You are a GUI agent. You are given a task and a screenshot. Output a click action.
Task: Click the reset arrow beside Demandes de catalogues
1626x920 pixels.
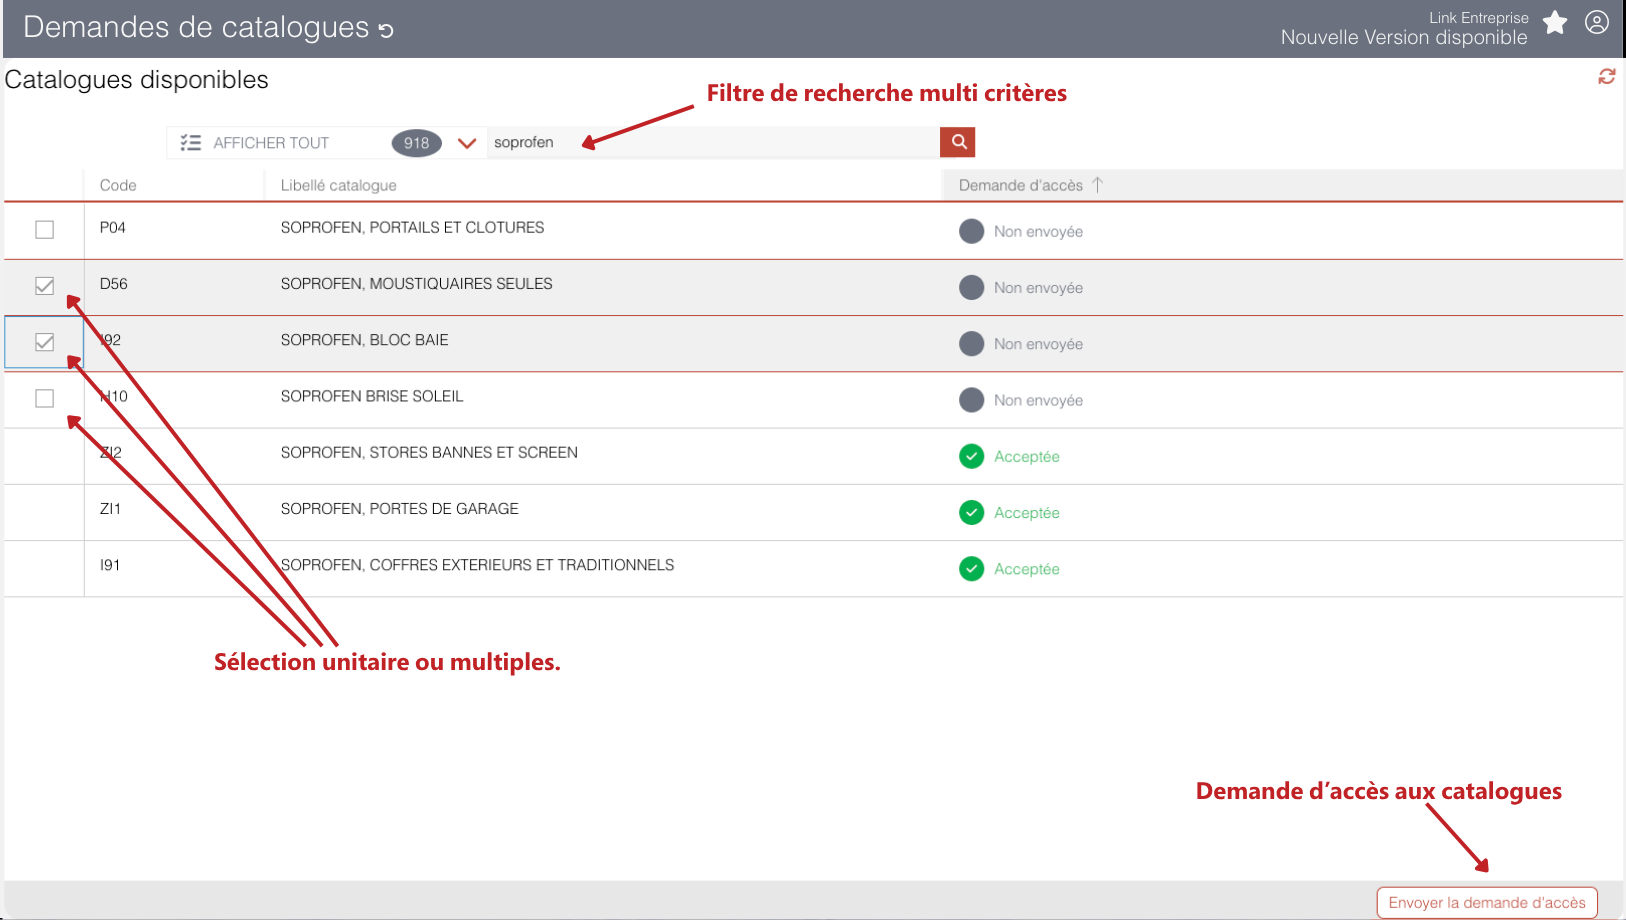pyautogui.click(x=386, y=31)
